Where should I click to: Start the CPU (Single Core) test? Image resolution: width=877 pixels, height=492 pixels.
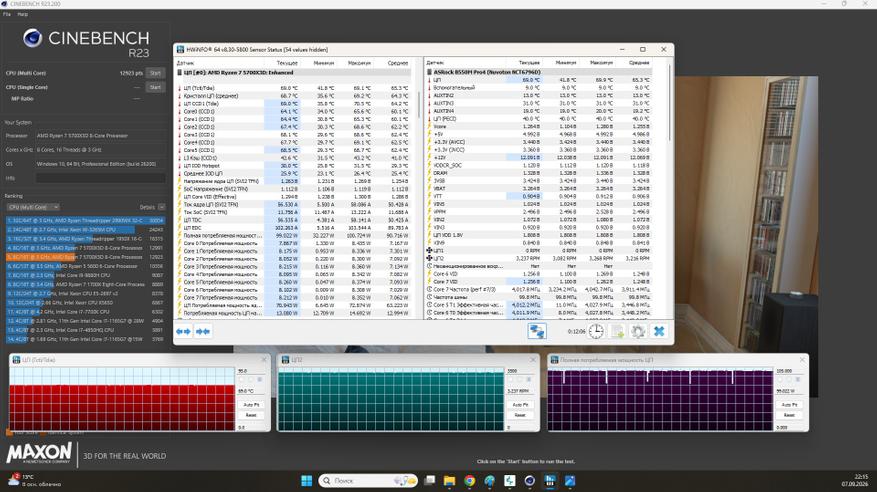(155, 87)
